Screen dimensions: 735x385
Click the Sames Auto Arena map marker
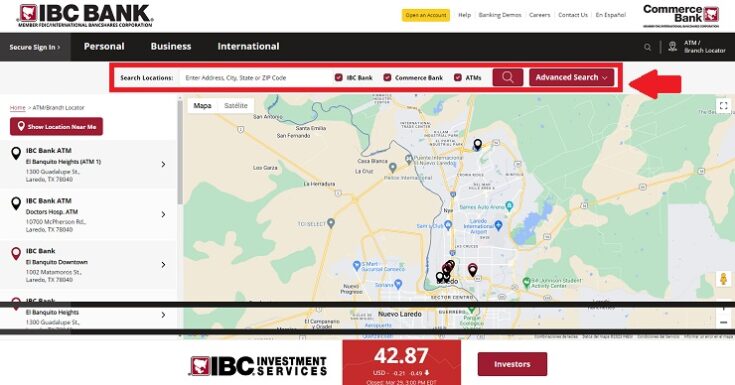tap(510, 206)
